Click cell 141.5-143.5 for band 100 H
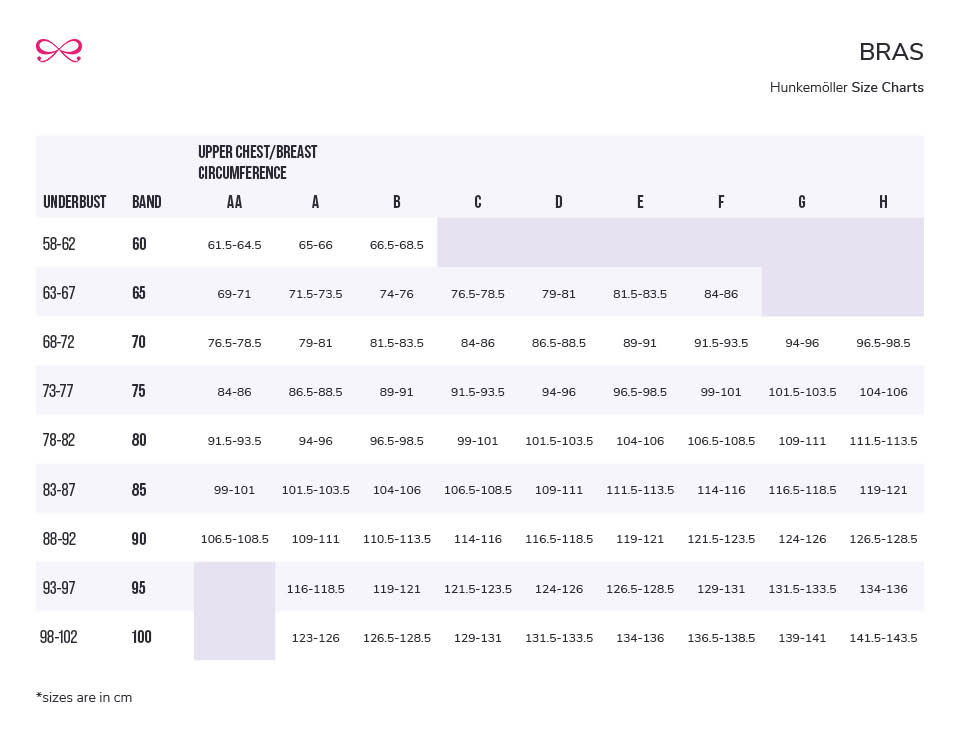 click(x=883, y=638)
